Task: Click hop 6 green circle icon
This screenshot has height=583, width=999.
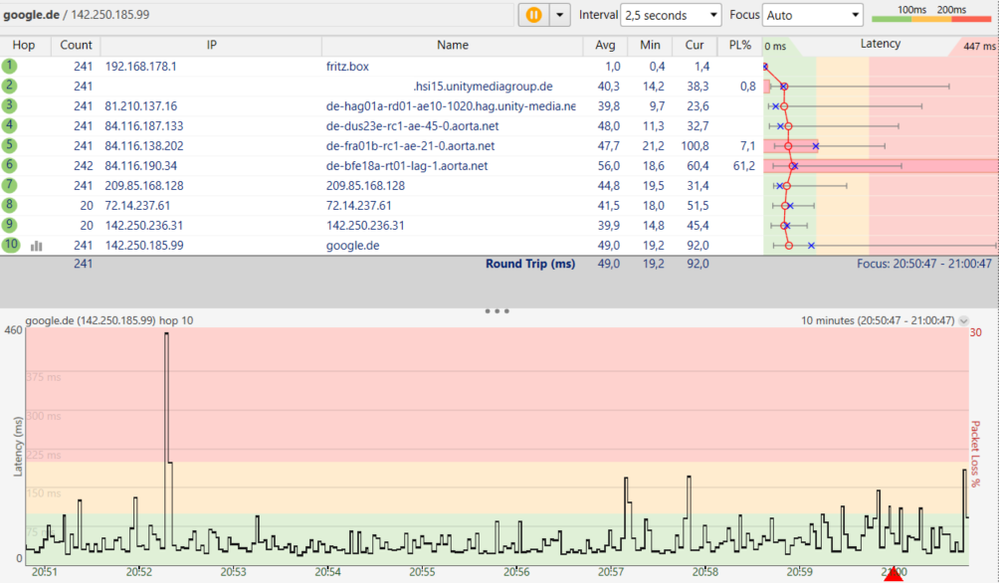Action: click(10, 166)
